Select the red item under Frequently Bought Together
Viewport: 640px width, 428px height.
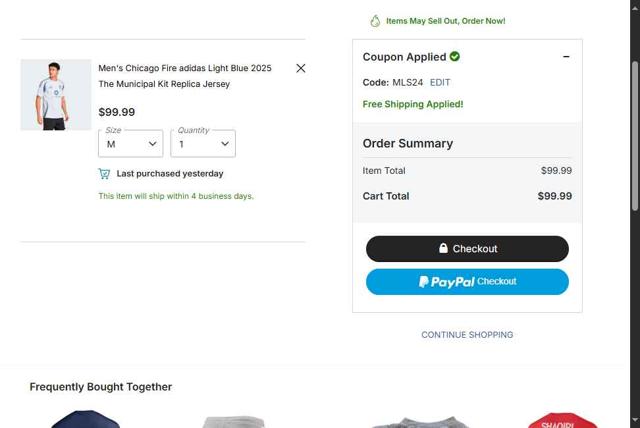pos(562,420)
